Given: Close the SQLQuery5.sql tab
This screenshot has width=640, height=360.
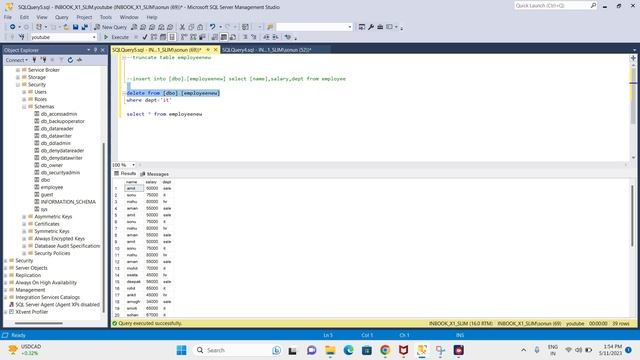Looking at the screenshot, I should click(216, 50).
